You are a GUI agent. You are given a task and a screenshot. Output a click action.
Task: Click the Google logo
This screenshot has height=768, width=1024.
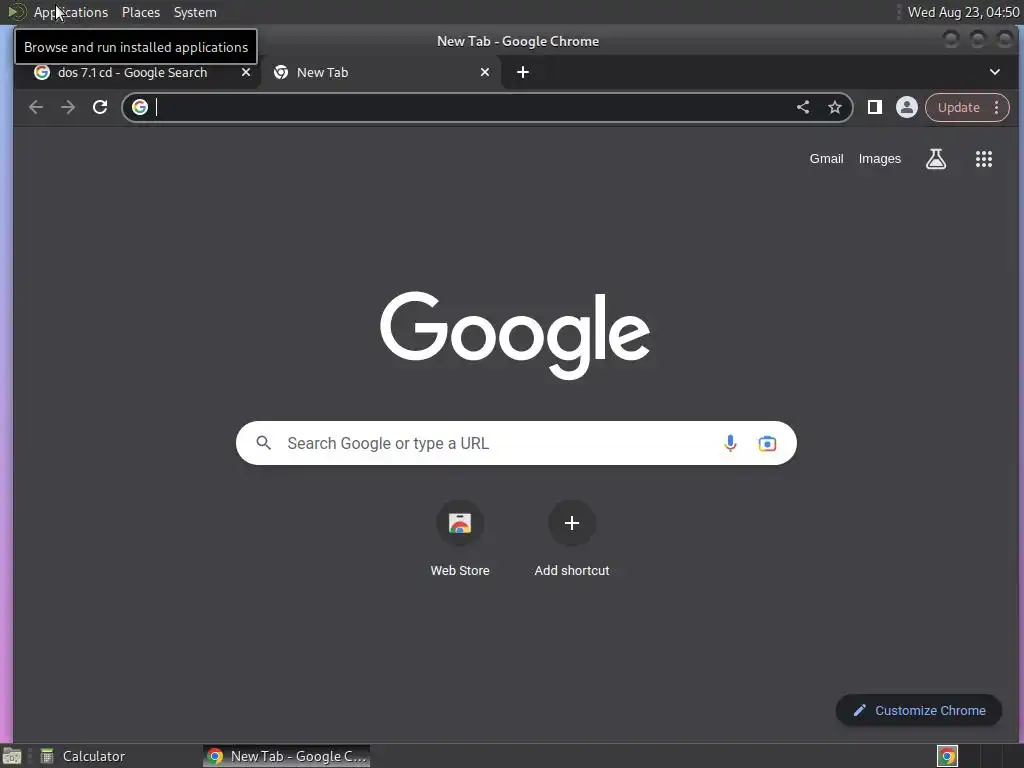coord(515,335)
